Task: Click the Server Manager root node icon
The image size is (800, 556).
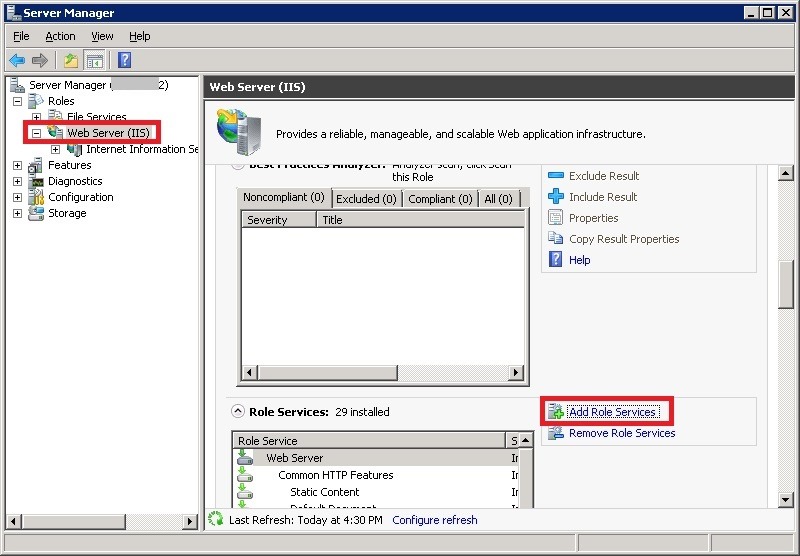Action: pyautogui.click(x=17, y=85)
